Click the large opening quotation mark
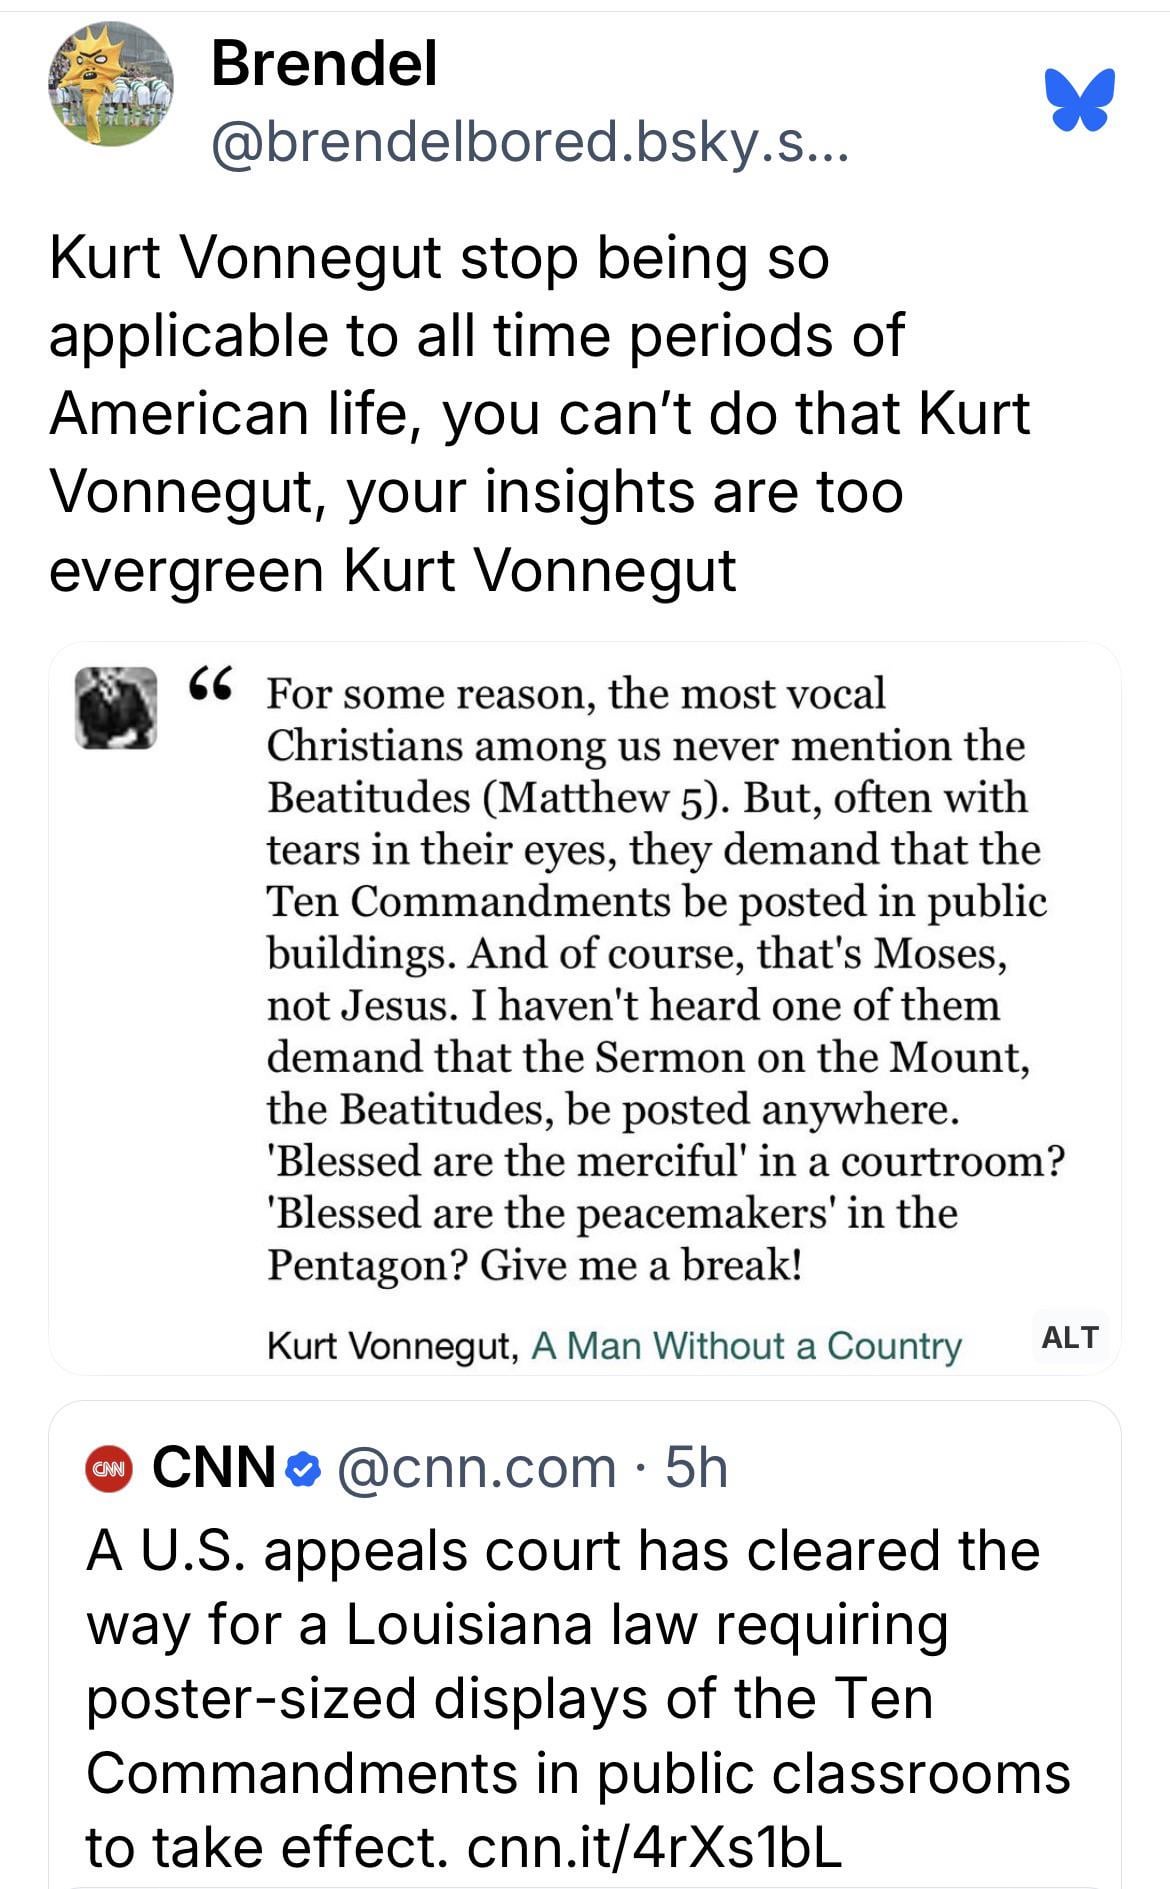The height and width of the screenshot is (1889, 1170). [x=211, y=684]
